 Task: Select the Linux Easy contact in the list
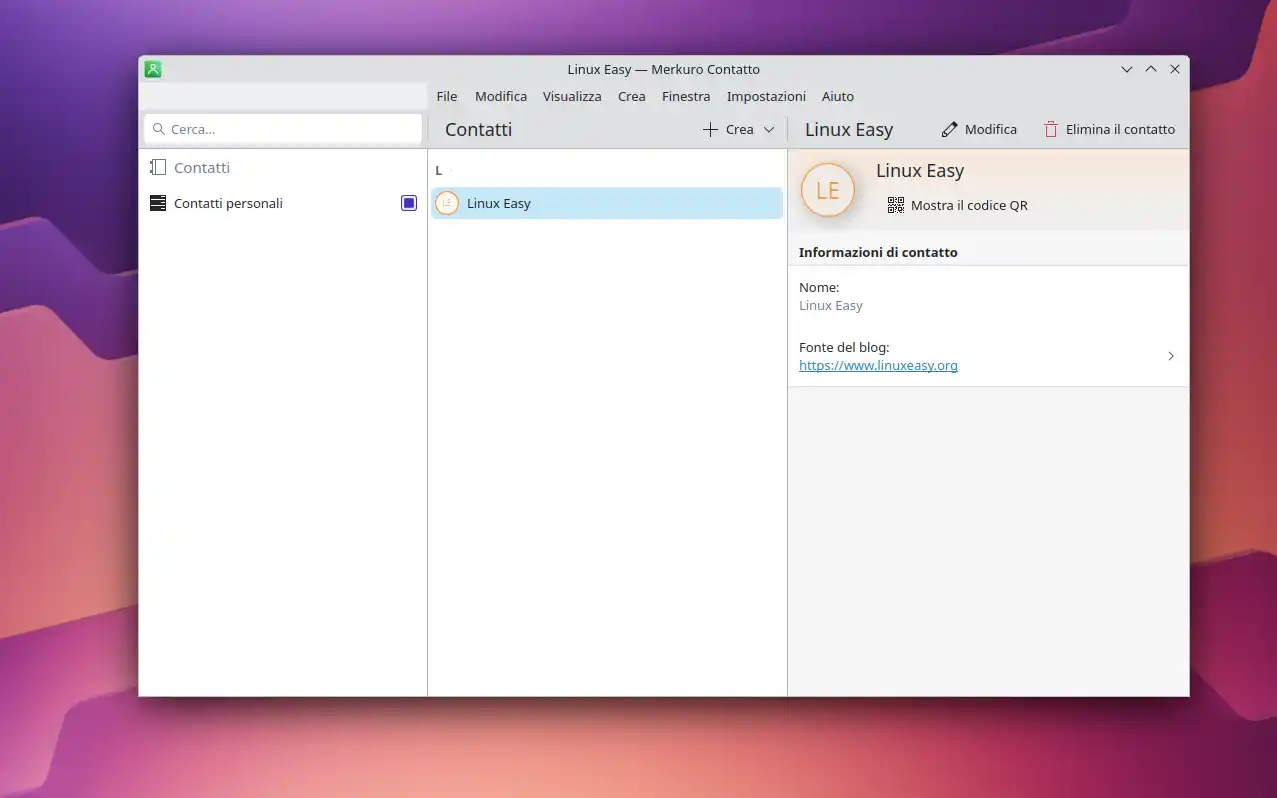[x=607, y=203]
